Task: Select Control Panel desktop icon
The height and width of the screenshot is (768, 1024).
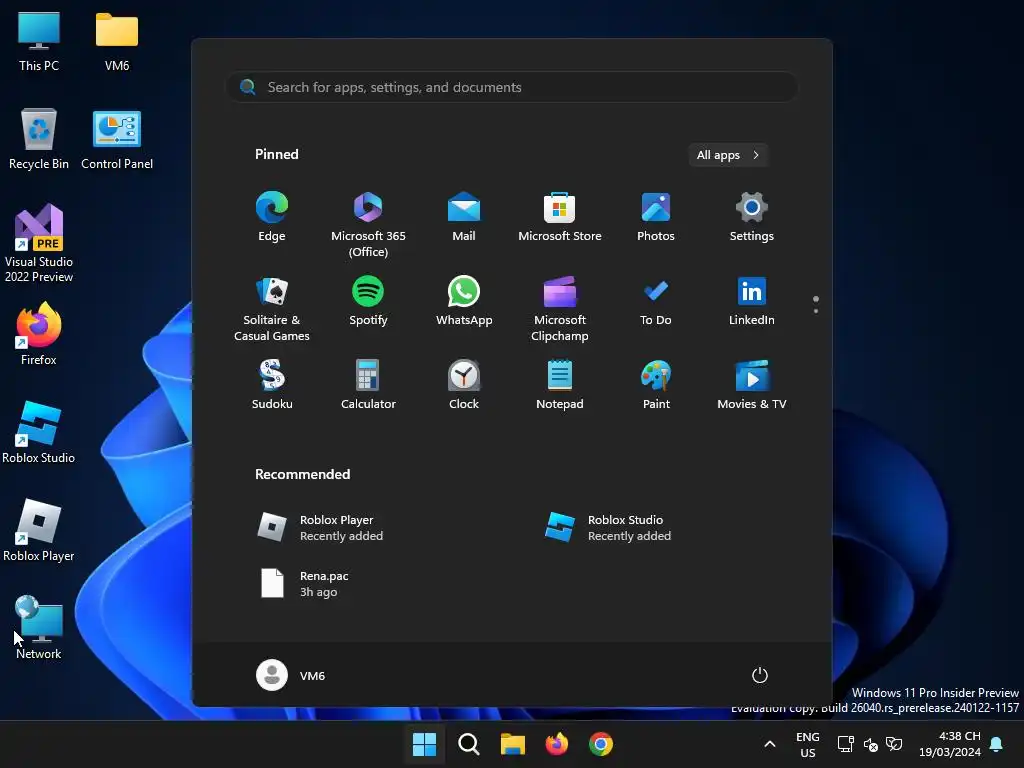Action: (117, 139)
